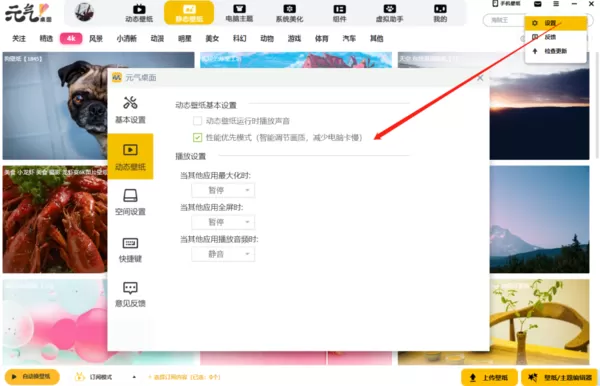Switch to the 游戏 category tab
This screenshot has height=386, width=600.
click(294, 38)
